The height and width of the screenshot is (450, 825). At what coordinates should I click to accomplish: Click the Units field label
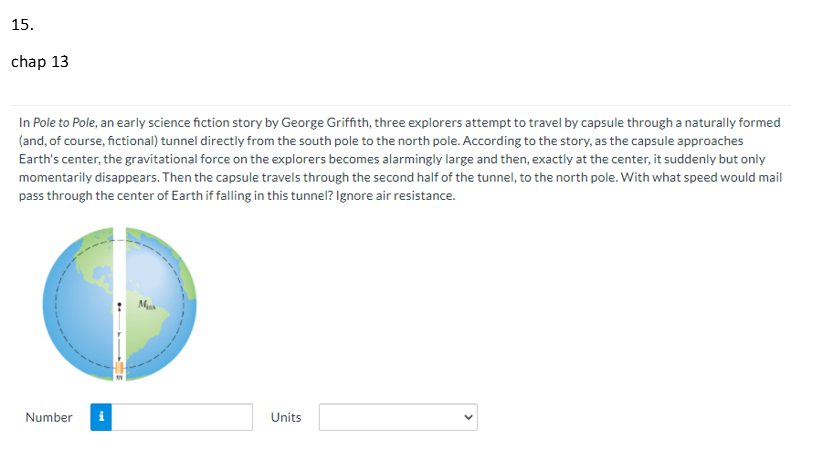pos(286,417)
